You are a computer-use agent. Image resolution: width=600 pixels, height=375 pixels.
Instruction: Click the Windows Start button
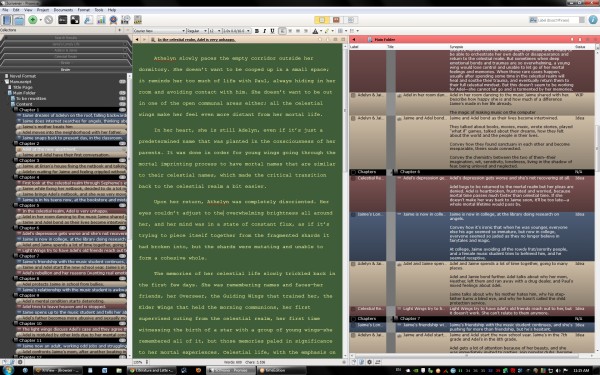(8, 370)
